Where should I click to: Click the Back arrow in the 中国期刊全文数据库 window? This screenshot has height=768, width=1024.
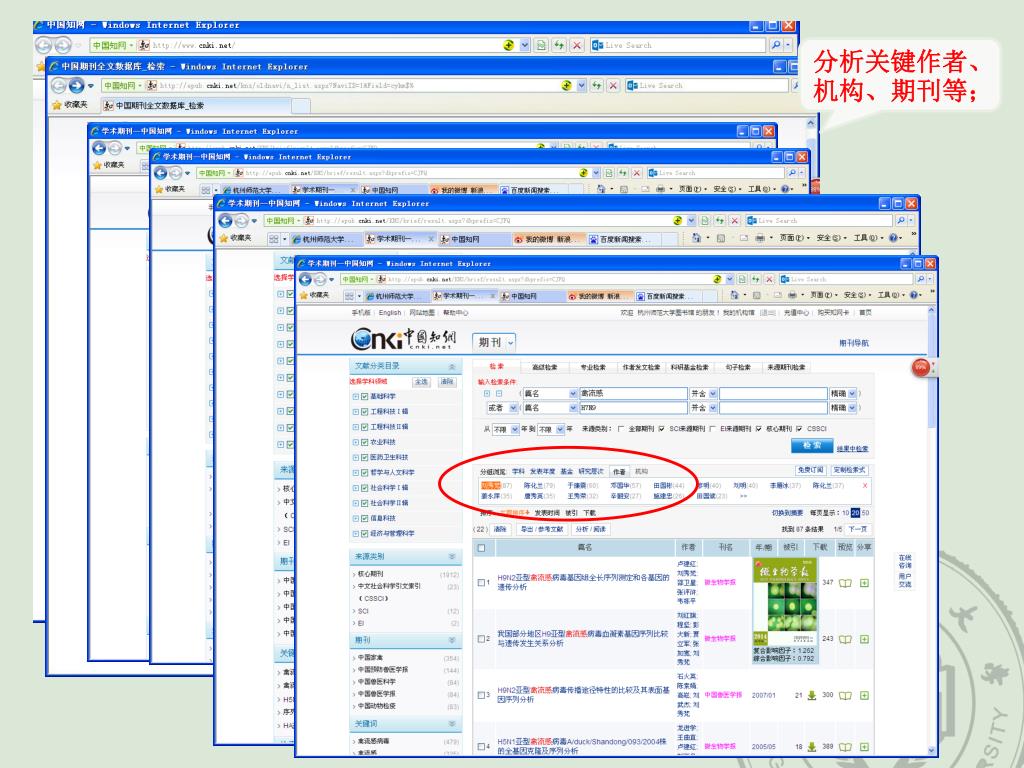pos(59,86)
